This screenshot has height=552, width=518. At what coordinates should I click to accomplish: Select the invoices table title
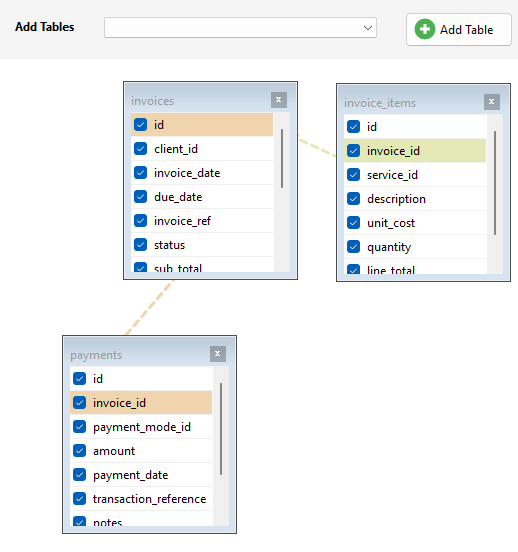coord(152,101)
